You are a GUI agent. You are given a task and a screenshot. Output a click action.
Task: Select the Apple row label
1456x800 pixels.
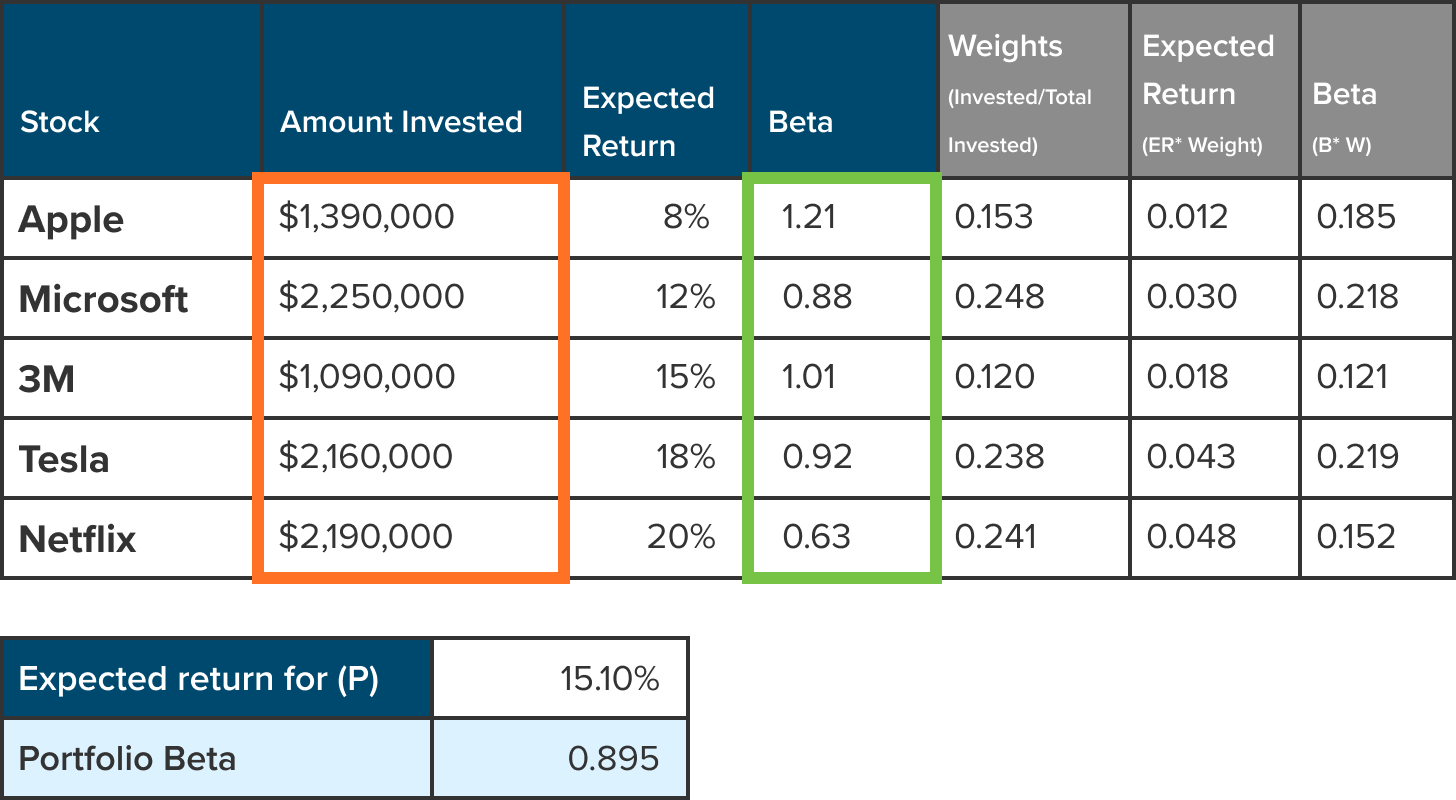(x=71, y=219)
